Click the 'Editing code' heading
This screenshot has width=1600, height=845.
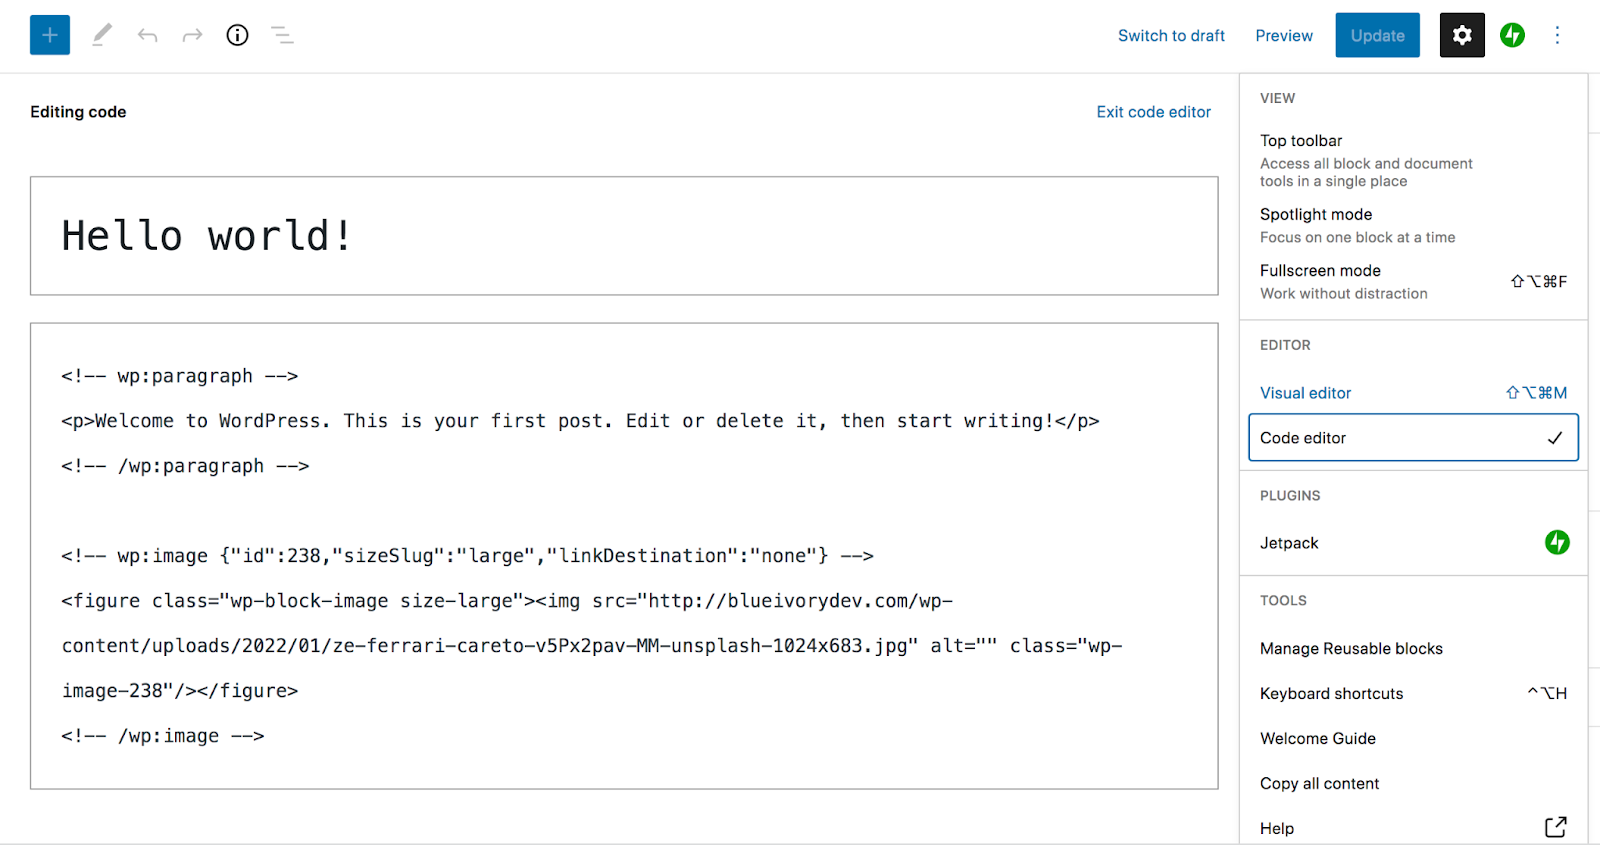pos(78,112)
